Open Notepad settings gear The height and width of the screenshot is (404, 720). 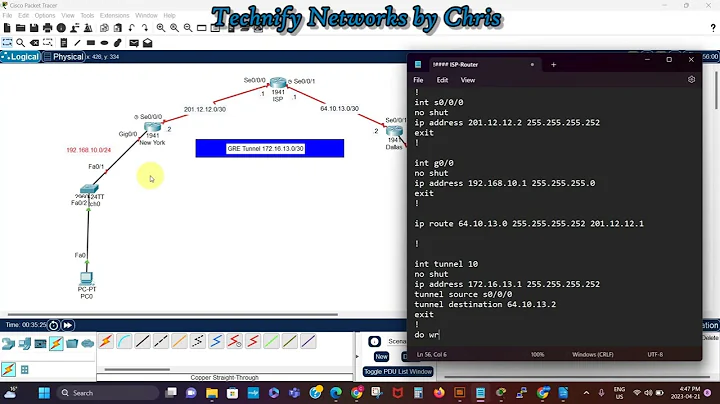tap(692, 79)
